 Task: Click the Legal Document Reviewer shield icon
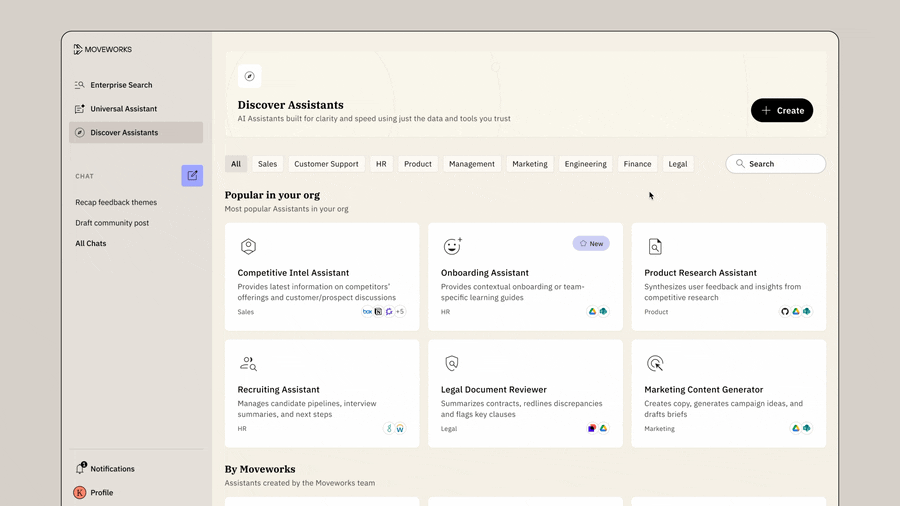pos(452,364)
